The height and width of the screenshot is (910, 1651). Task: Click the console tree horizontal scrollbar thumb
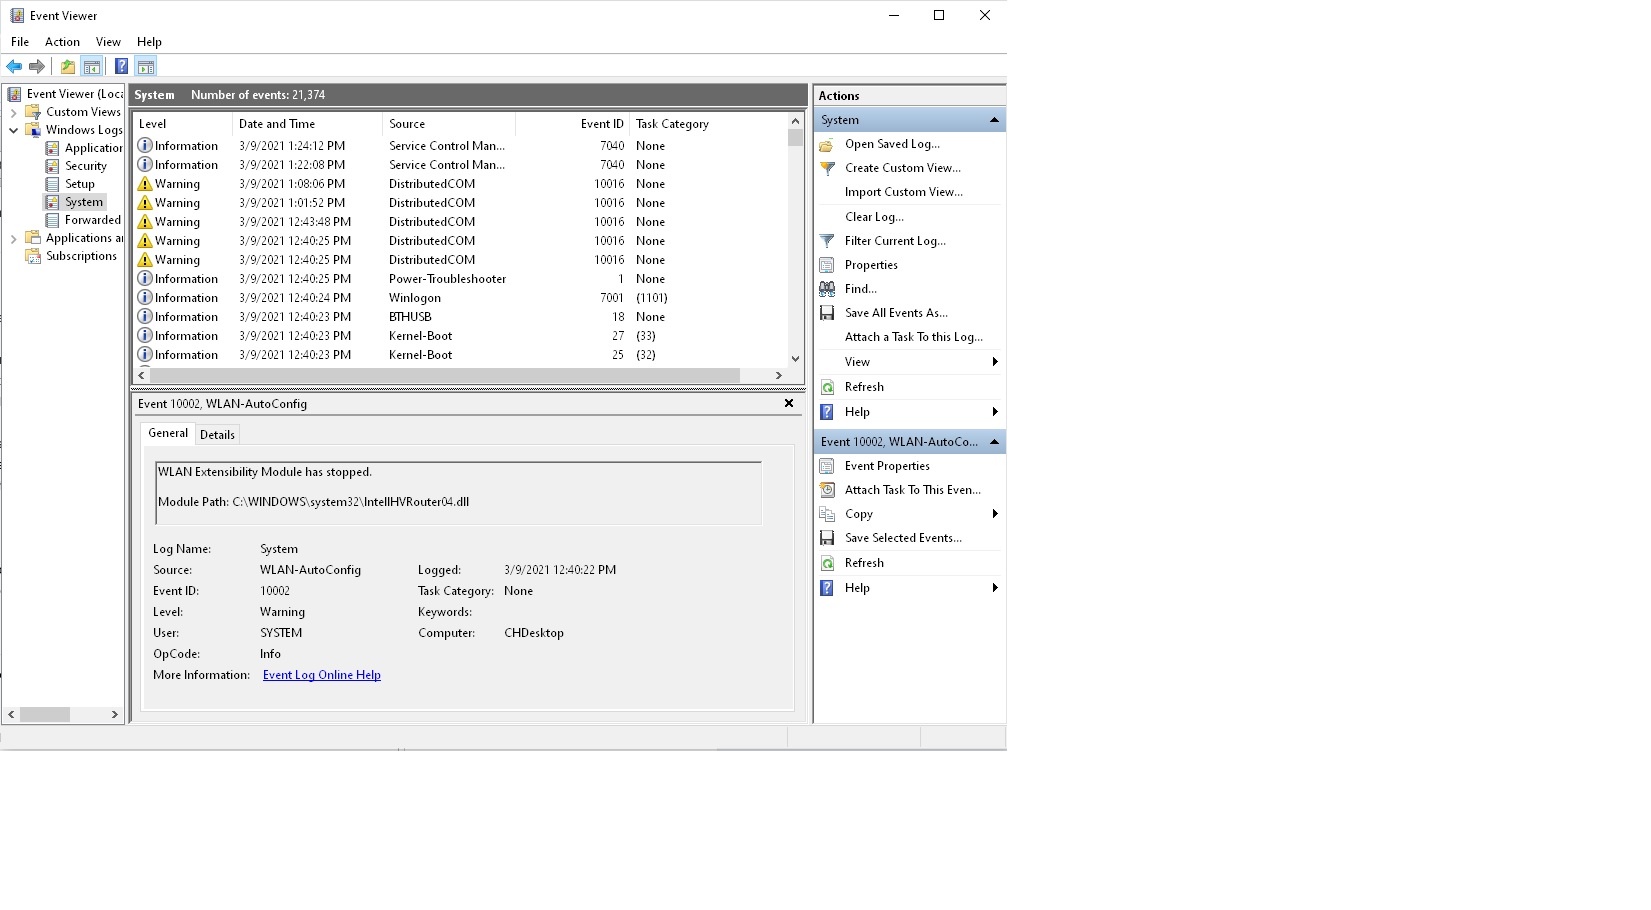[44, 714]
